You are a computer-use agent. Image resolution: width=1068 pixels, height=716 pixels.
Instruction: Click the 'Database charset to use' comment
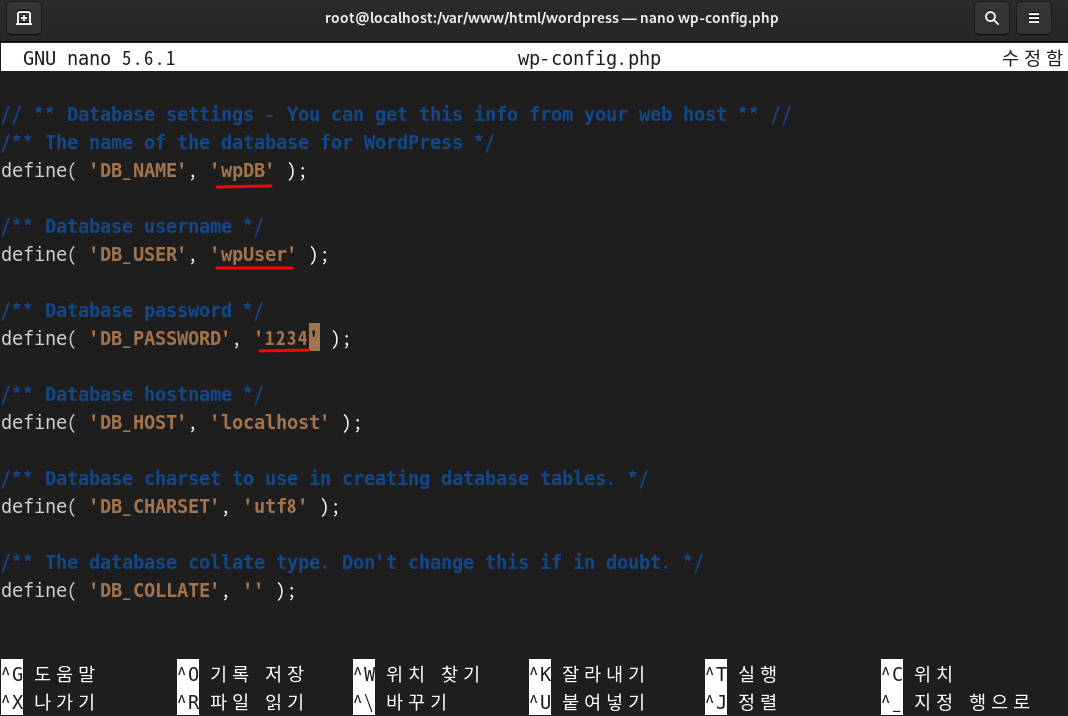click(x=325, y=478)
